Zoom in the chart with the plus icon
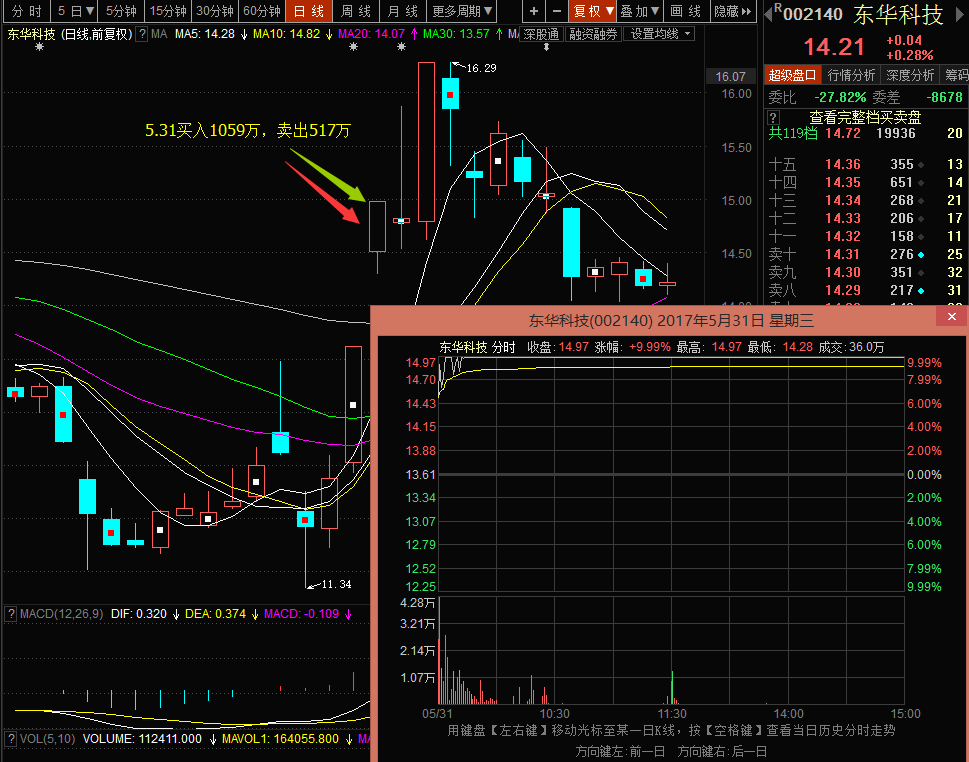969x762 pixels. coord(533,11)
